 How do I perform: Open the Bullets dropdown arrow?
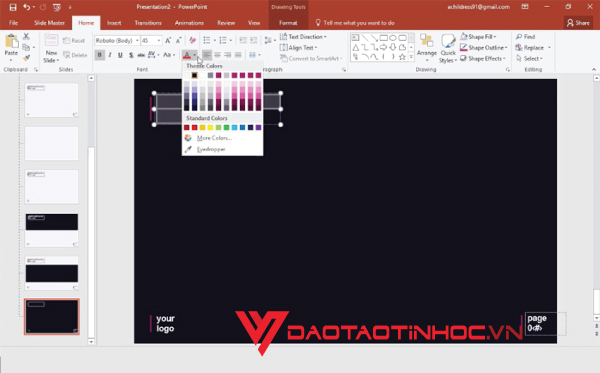pos(214,41)
